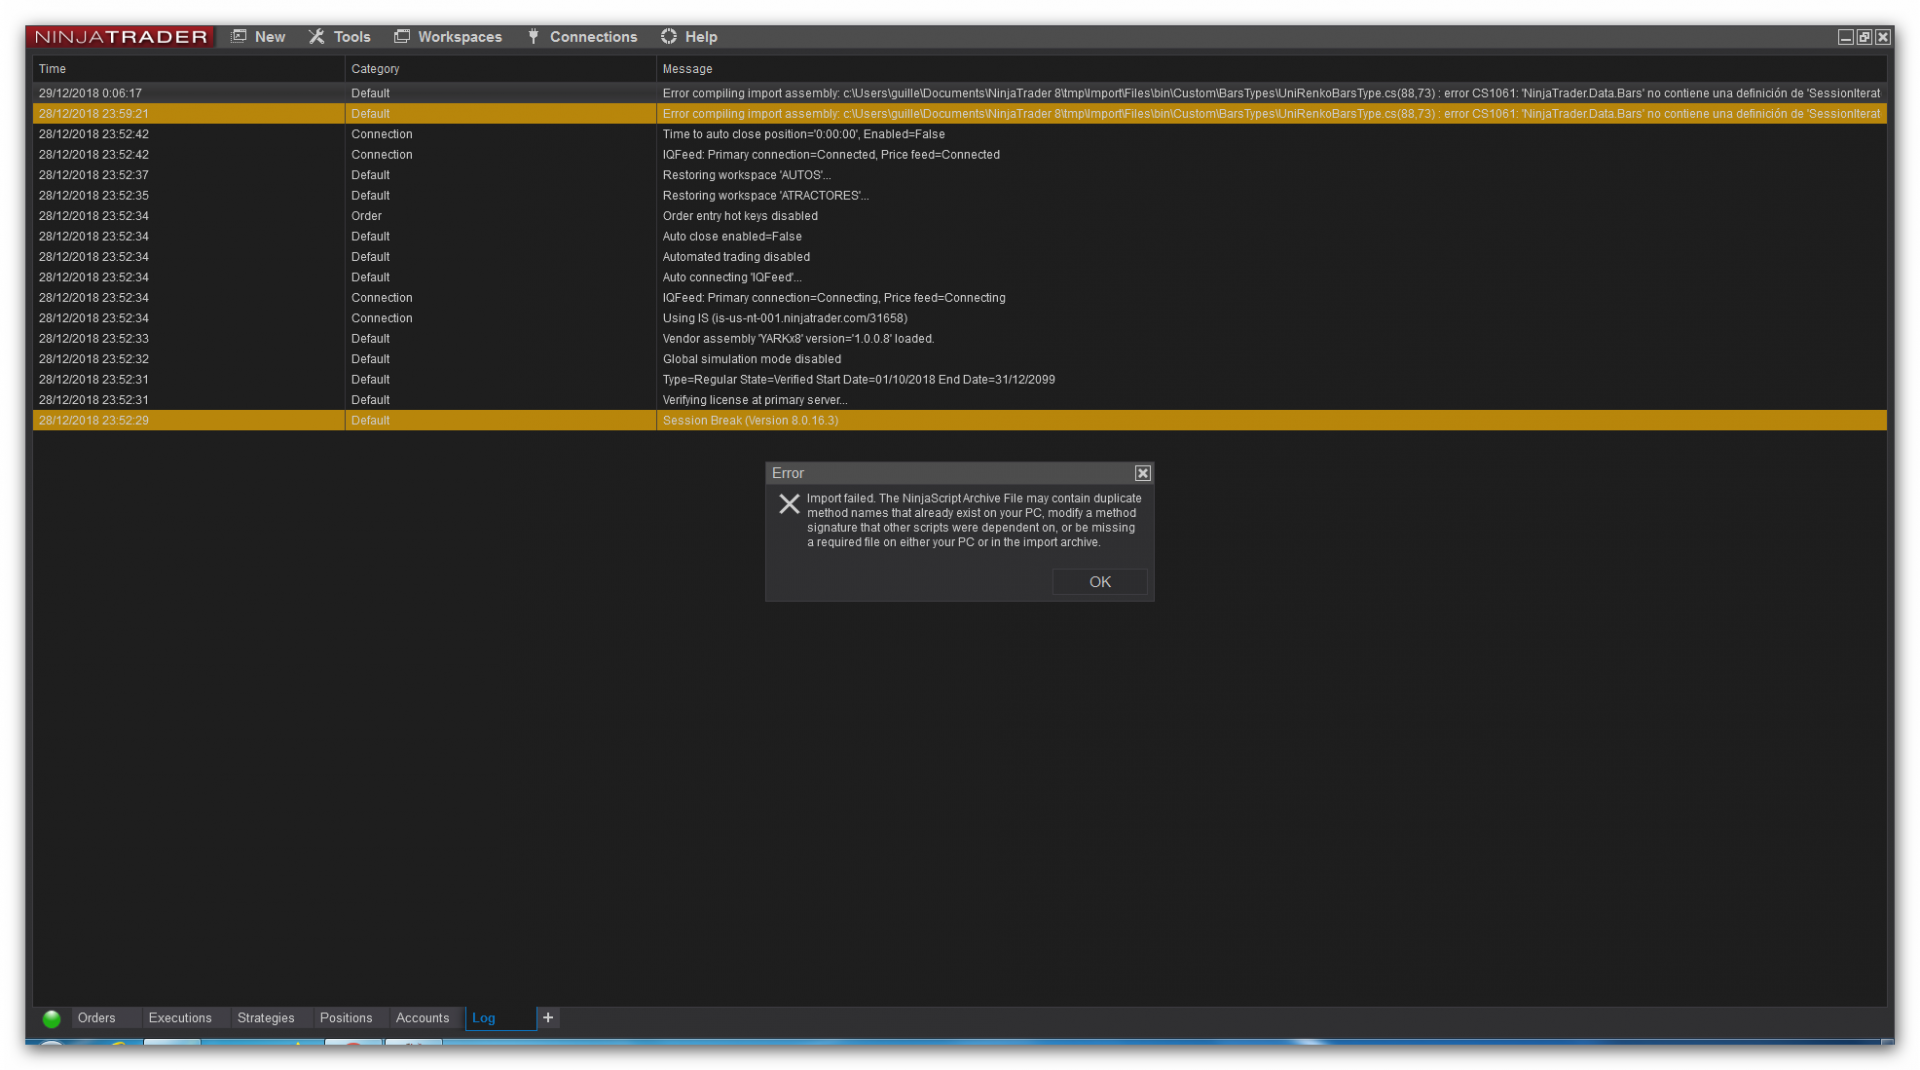Select "Vendor assembly 'YARKx8'" log entry
1920x1070 pixels.
click(x=960, y=339)
